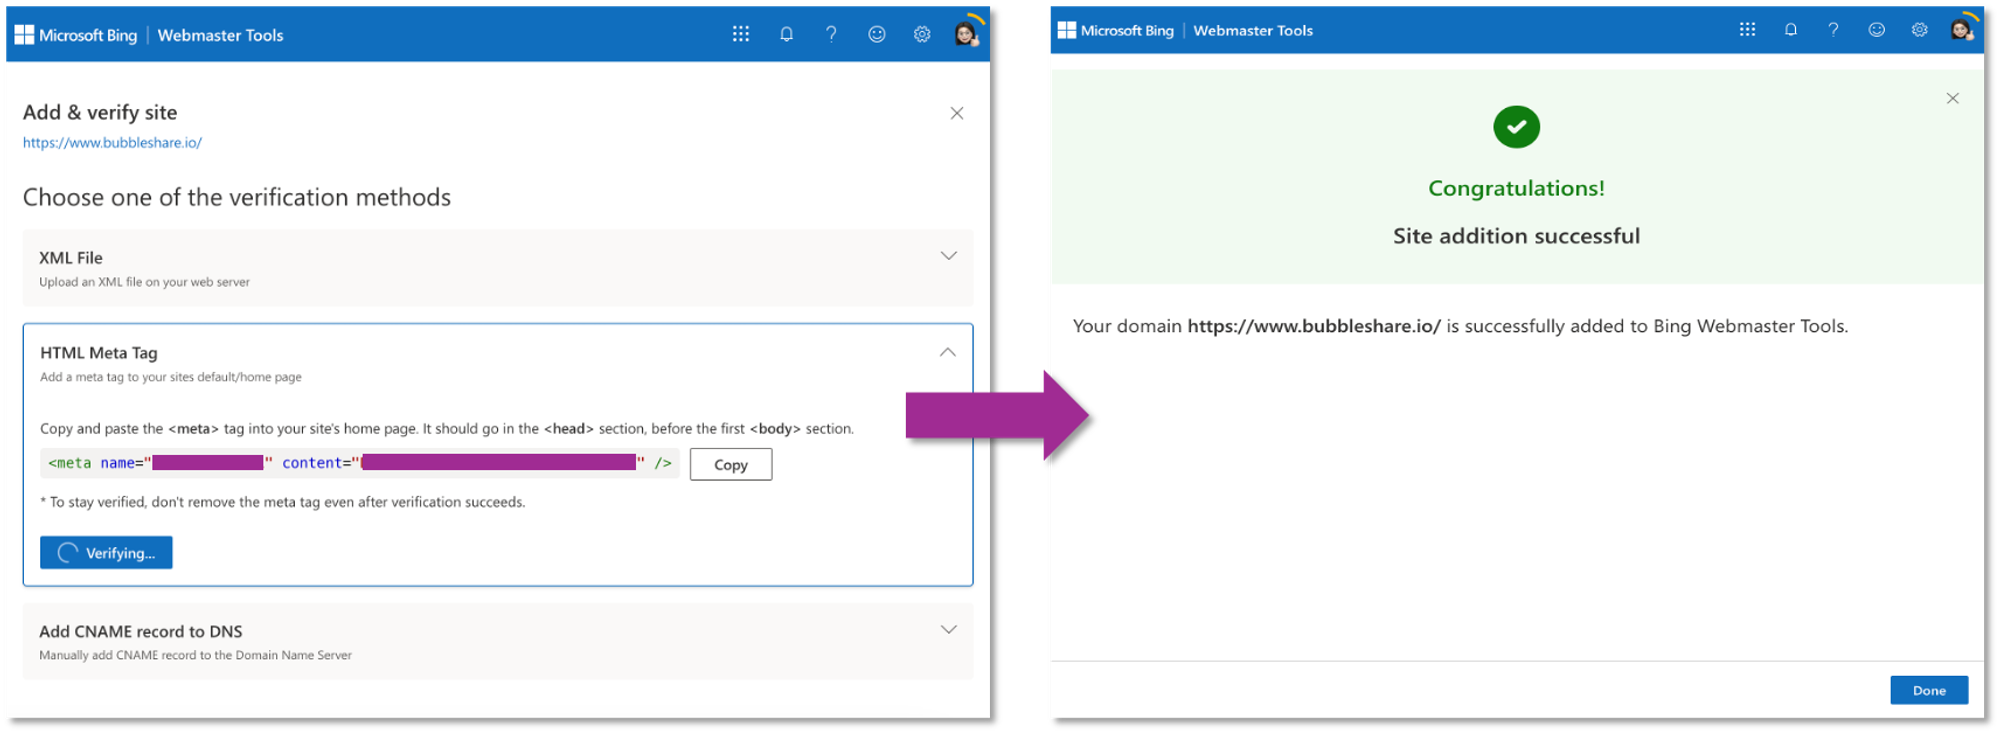This screenshot has width=2000, height=734.
Task: Click 'Upload an XML file on your web server'
Action: (x=145, y=282)
